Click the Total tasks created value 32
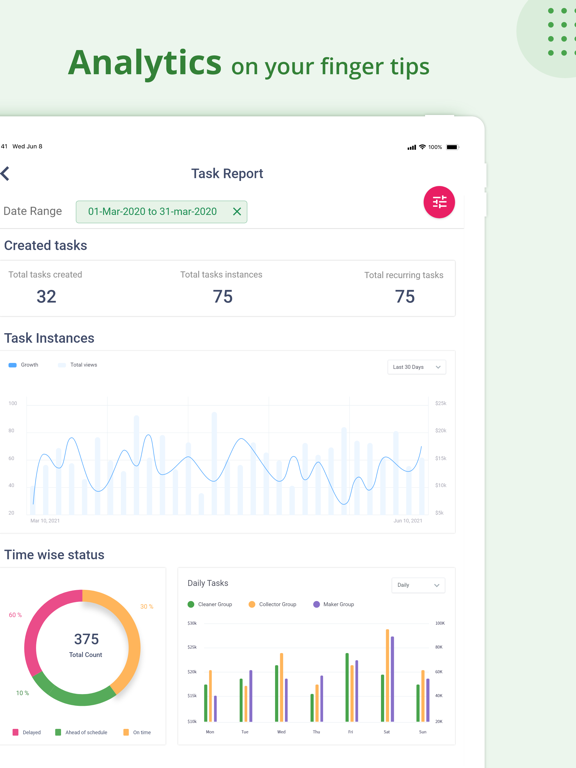Viewport: 576px width, 768px height. click(46, 296)
